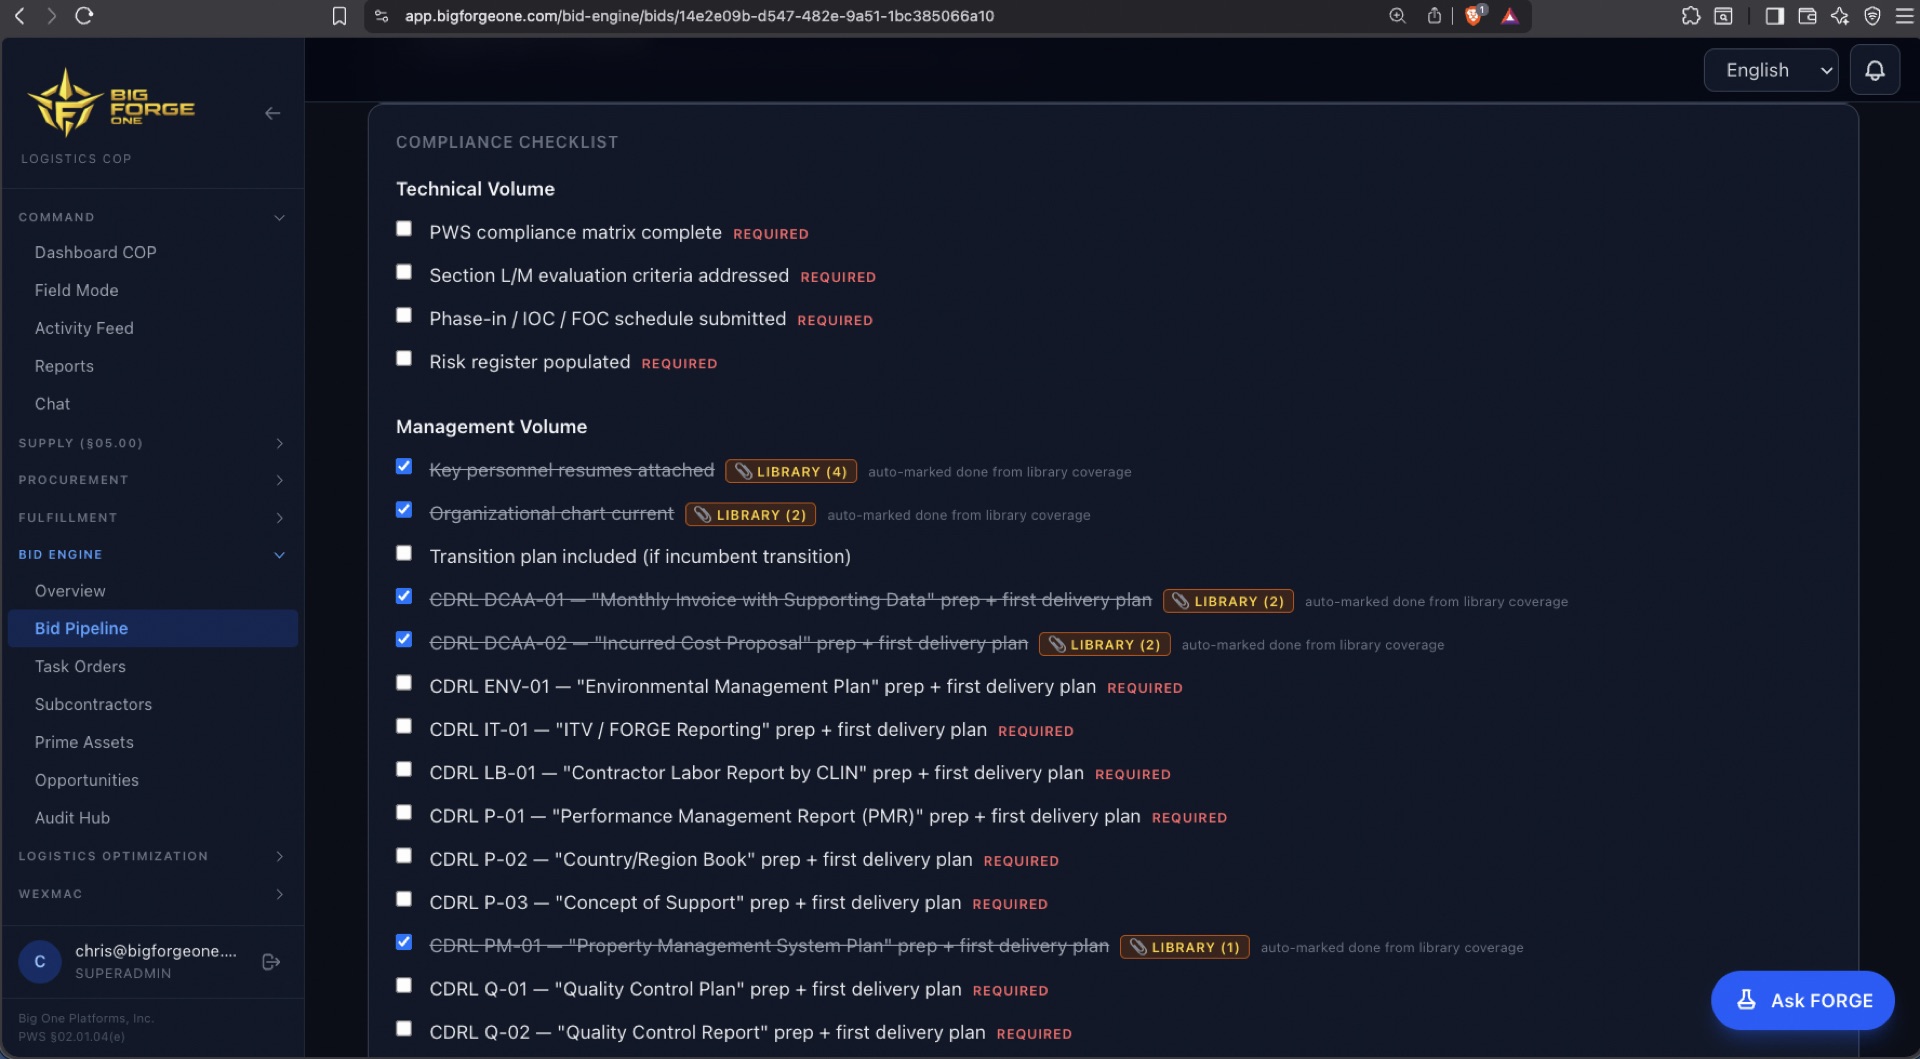Go to Dashboard COP menu item

(96, 252)
